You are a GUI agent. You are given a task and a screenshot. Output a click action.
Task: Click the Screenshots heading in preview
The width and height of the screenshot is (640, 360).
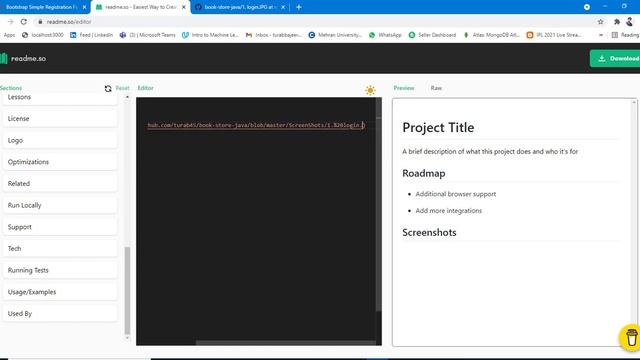(429, 232)
